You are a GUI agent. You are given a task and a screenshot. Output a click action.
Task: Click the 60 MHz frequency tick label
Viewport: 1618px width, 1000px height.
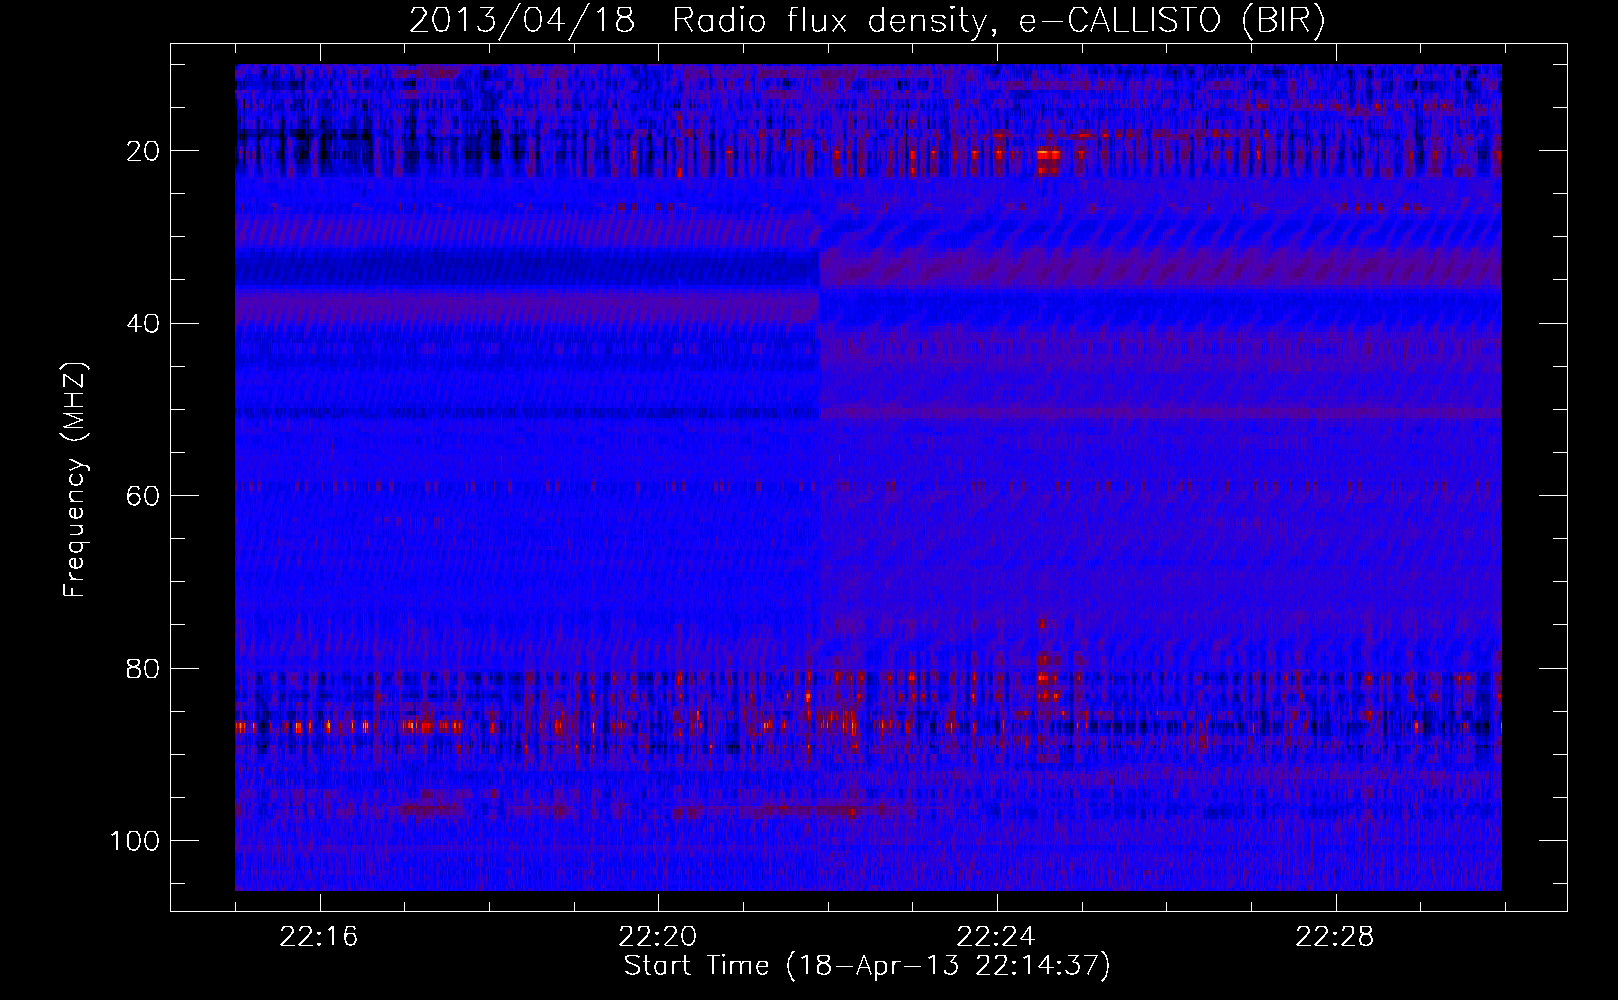coord(143,496)
